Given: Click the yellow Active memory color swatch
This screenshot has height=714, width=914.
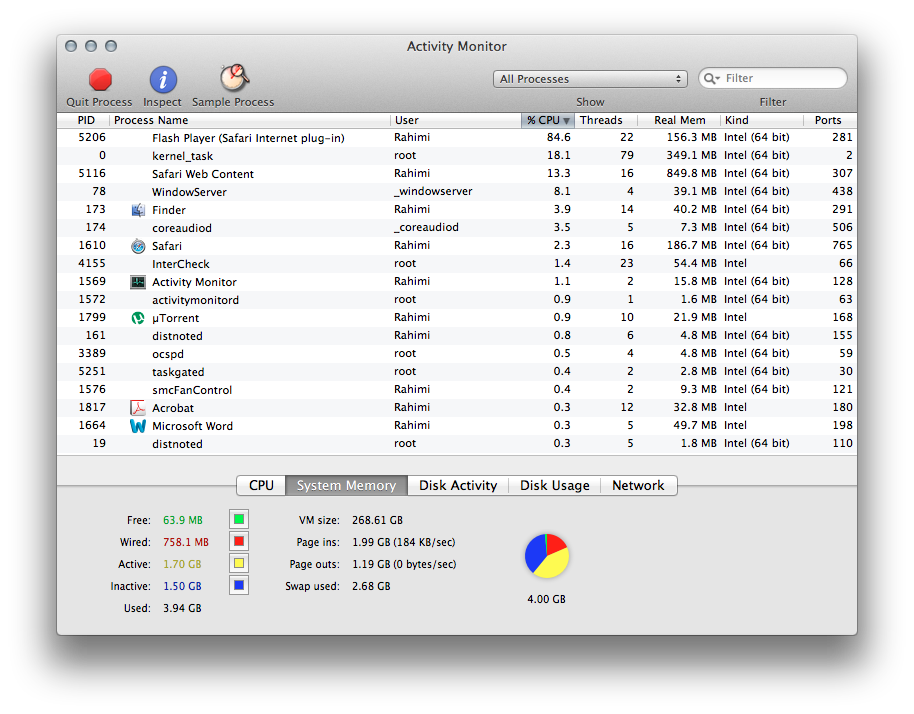Looking at the screenshot, I should [239, 564].
